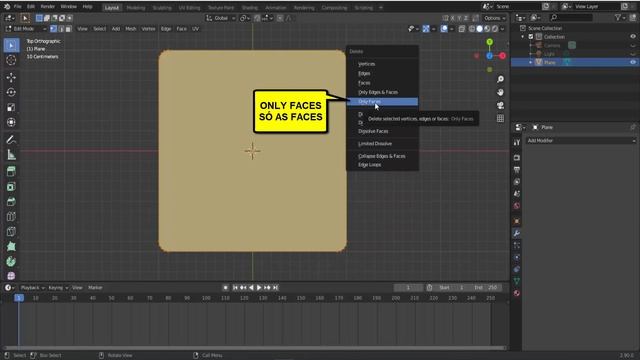Click the pan view hand icon
640x360 pixels.
pyautogui.click(x=500, y=92)
